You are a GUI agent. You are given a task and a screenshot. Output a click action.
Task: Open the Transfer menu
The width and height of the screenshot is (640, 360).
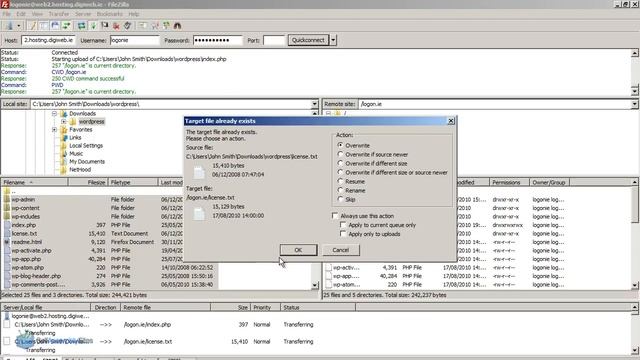(x=59, y=14)
